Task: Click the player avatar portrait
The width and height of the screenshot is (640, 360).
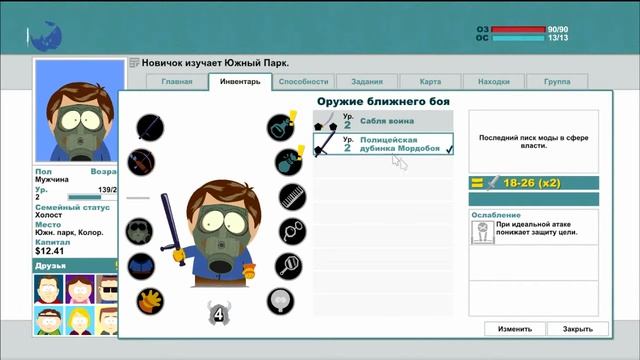Action: 80,111
